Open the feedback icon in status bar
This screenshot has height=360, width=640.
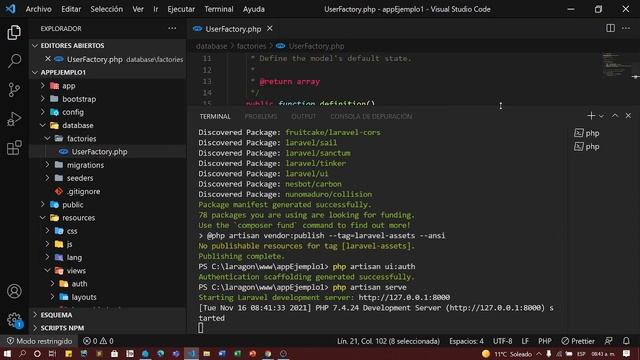(609, 341)
